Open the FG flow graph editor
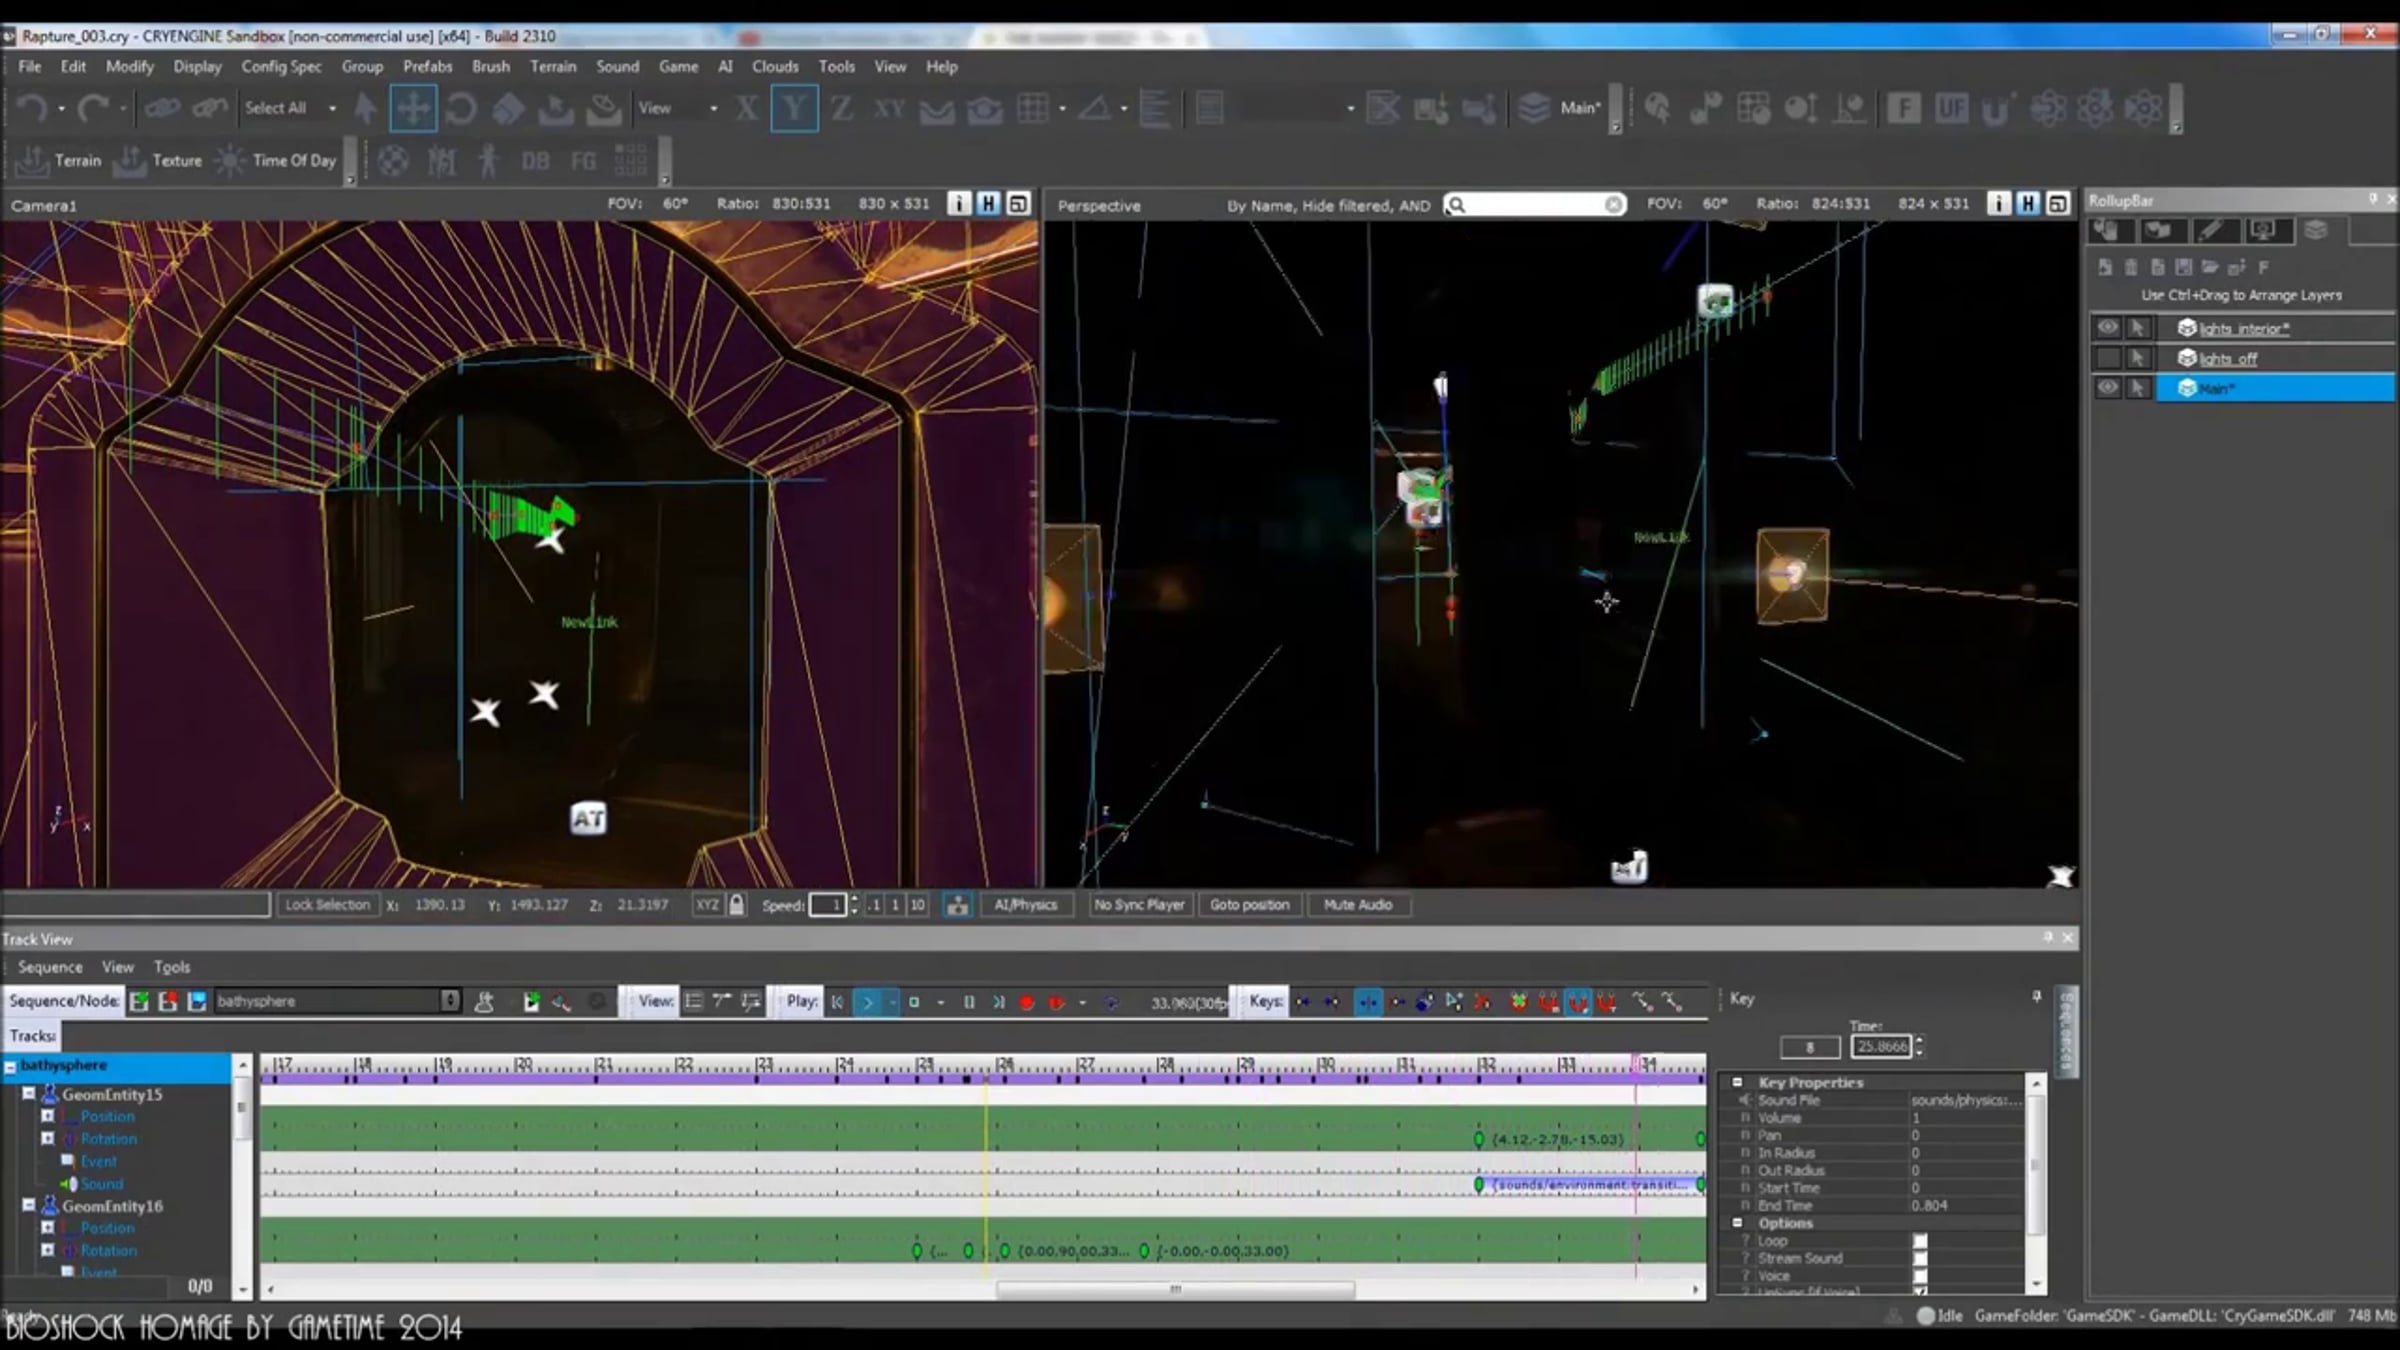 pyautogui.click(x=583, y=160)
